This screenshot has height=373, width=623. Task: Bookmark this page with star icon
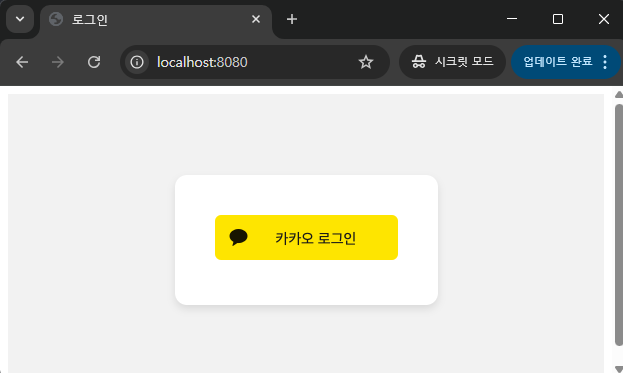(366, 62)
